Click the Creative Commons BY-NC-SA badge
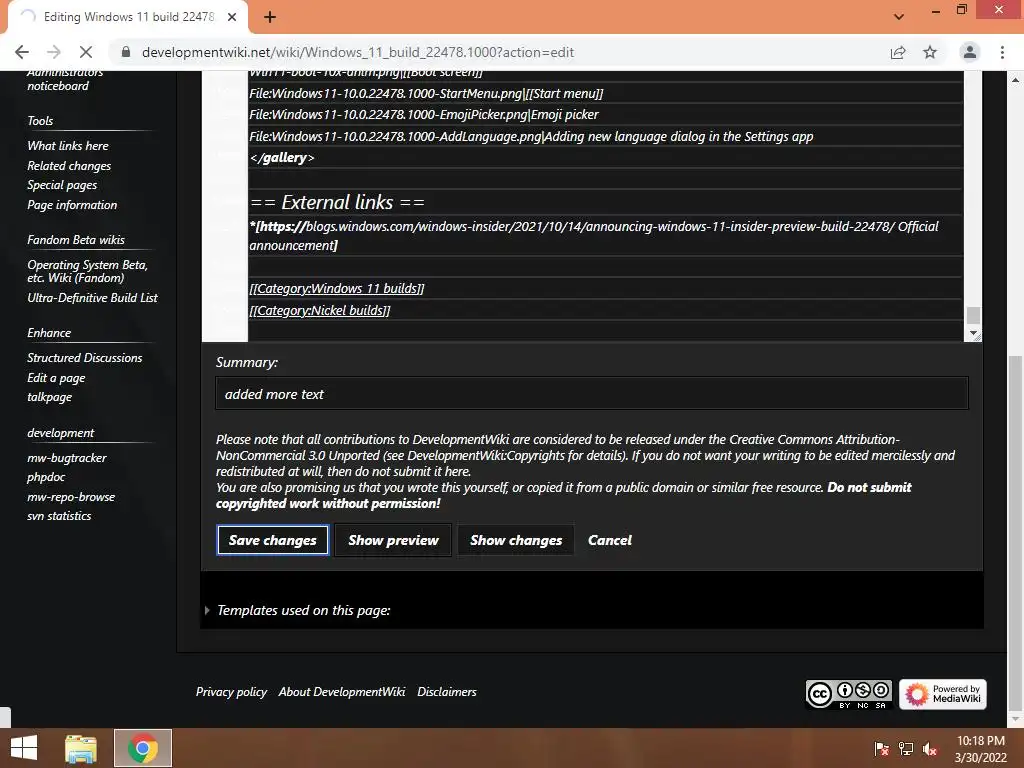The image size is (1024, 768). pyautogui.click(x=848, y=694)
